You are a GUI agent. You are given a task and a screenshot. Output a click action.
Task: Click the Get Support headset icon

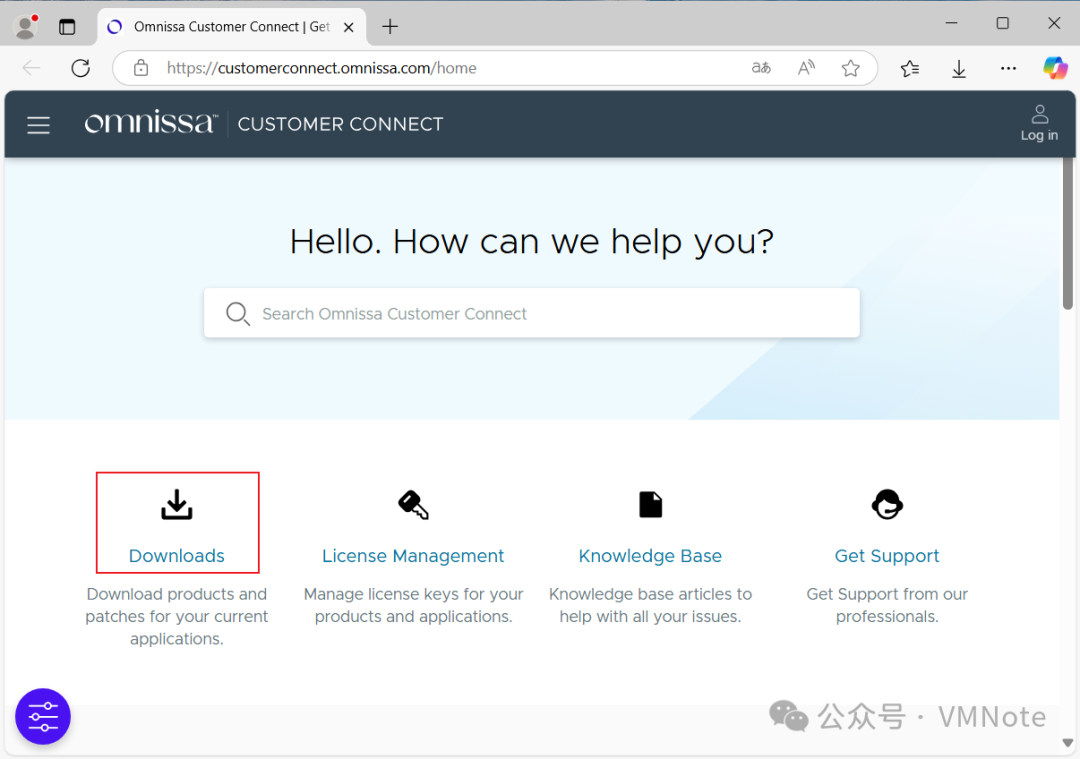click(887, 504)
